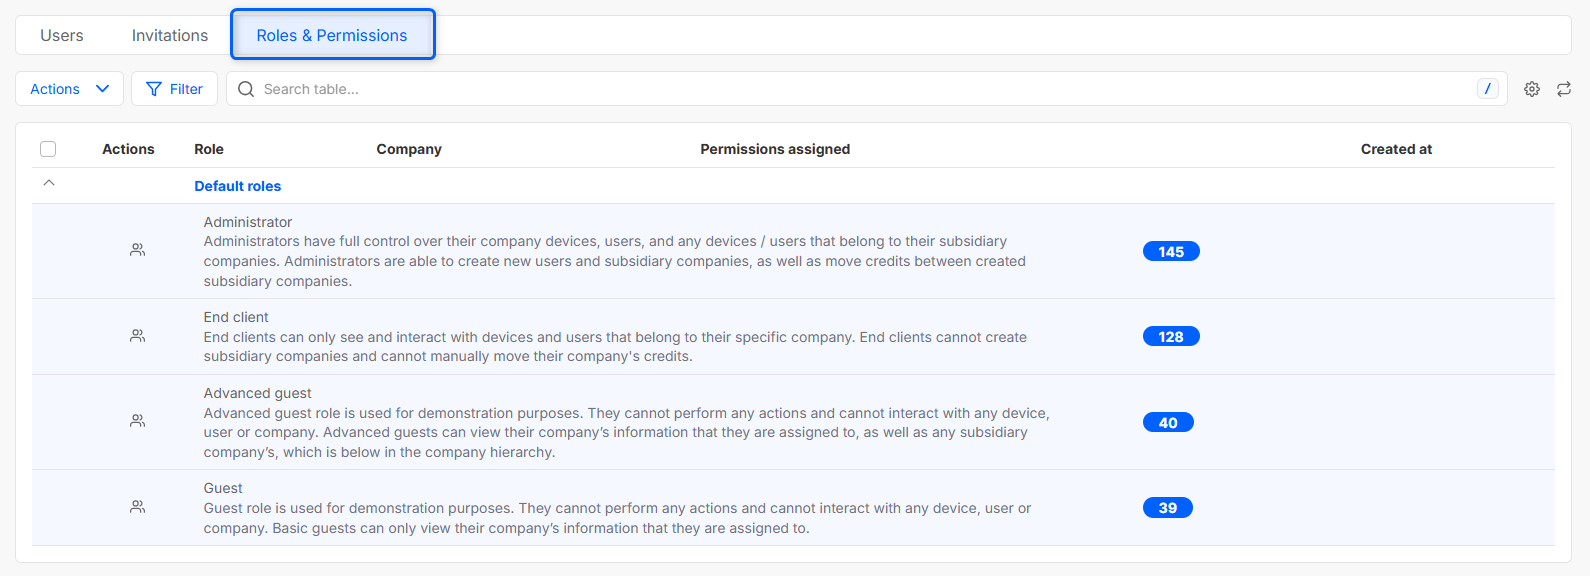Click the 128 permissions badge
Viewport: 1590px width, 576px height.
pos(1171,337)
